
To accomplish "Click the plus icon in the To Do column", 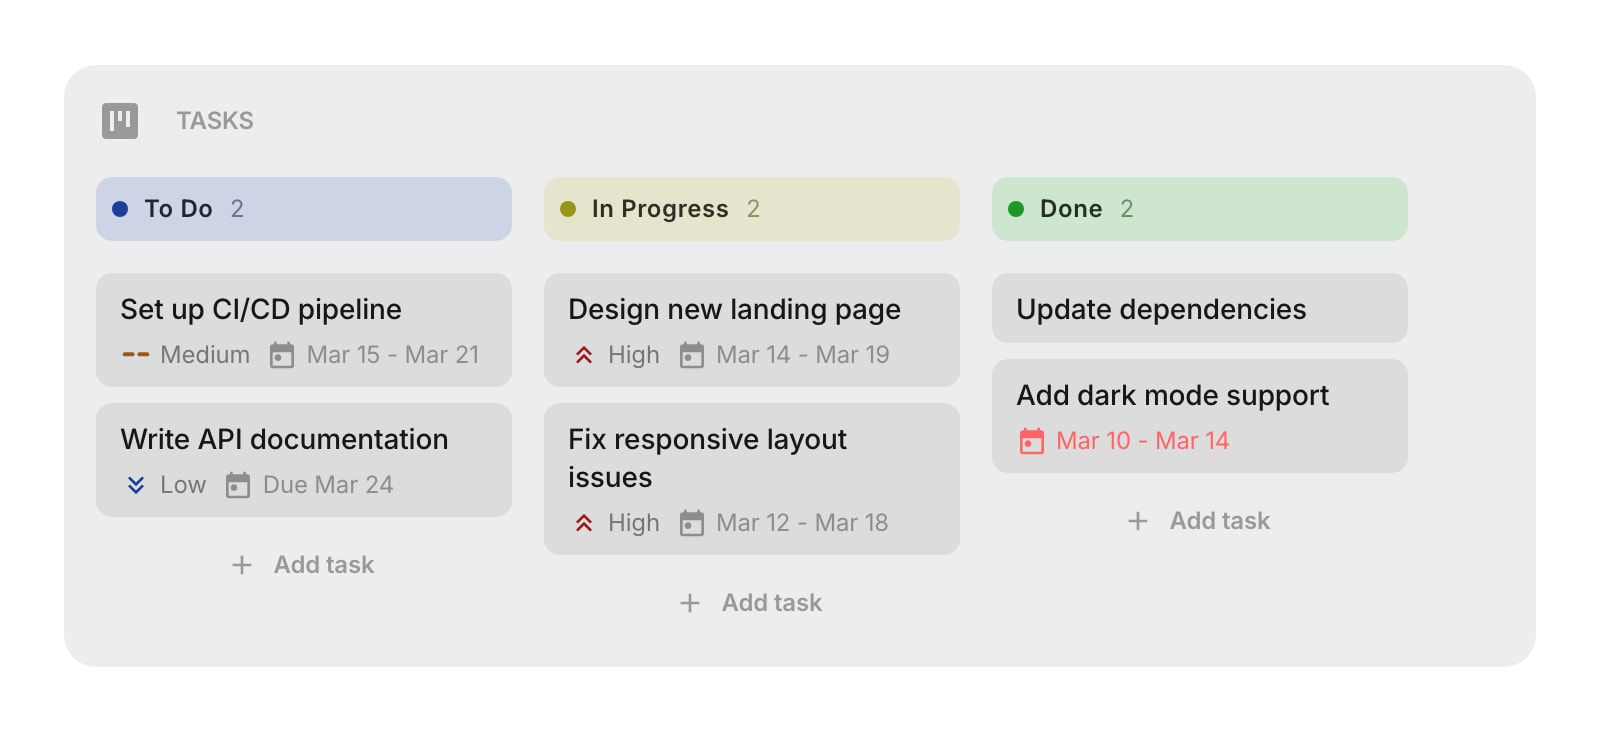I will [240, 565].
